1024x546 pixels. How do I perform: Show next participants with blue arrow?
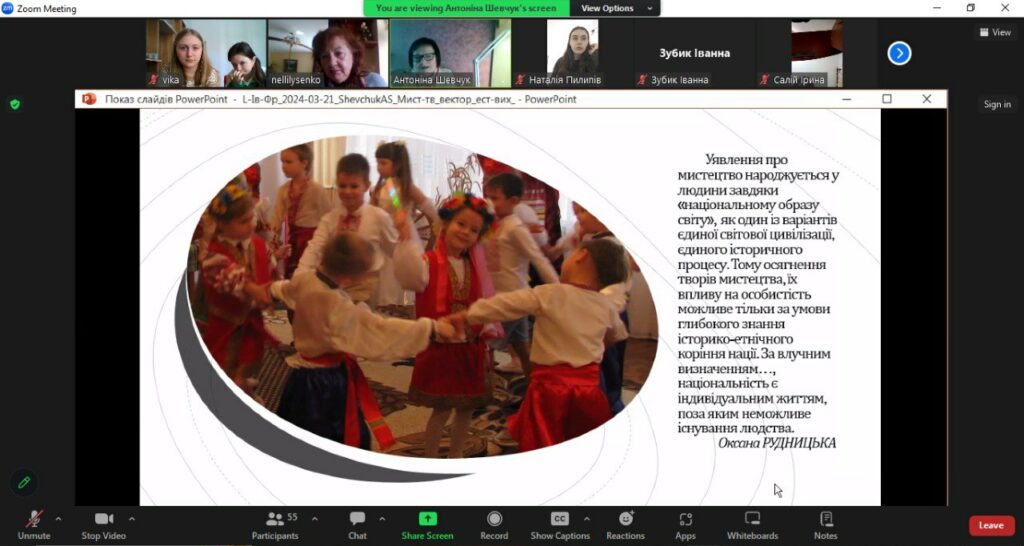coord(899,53)
